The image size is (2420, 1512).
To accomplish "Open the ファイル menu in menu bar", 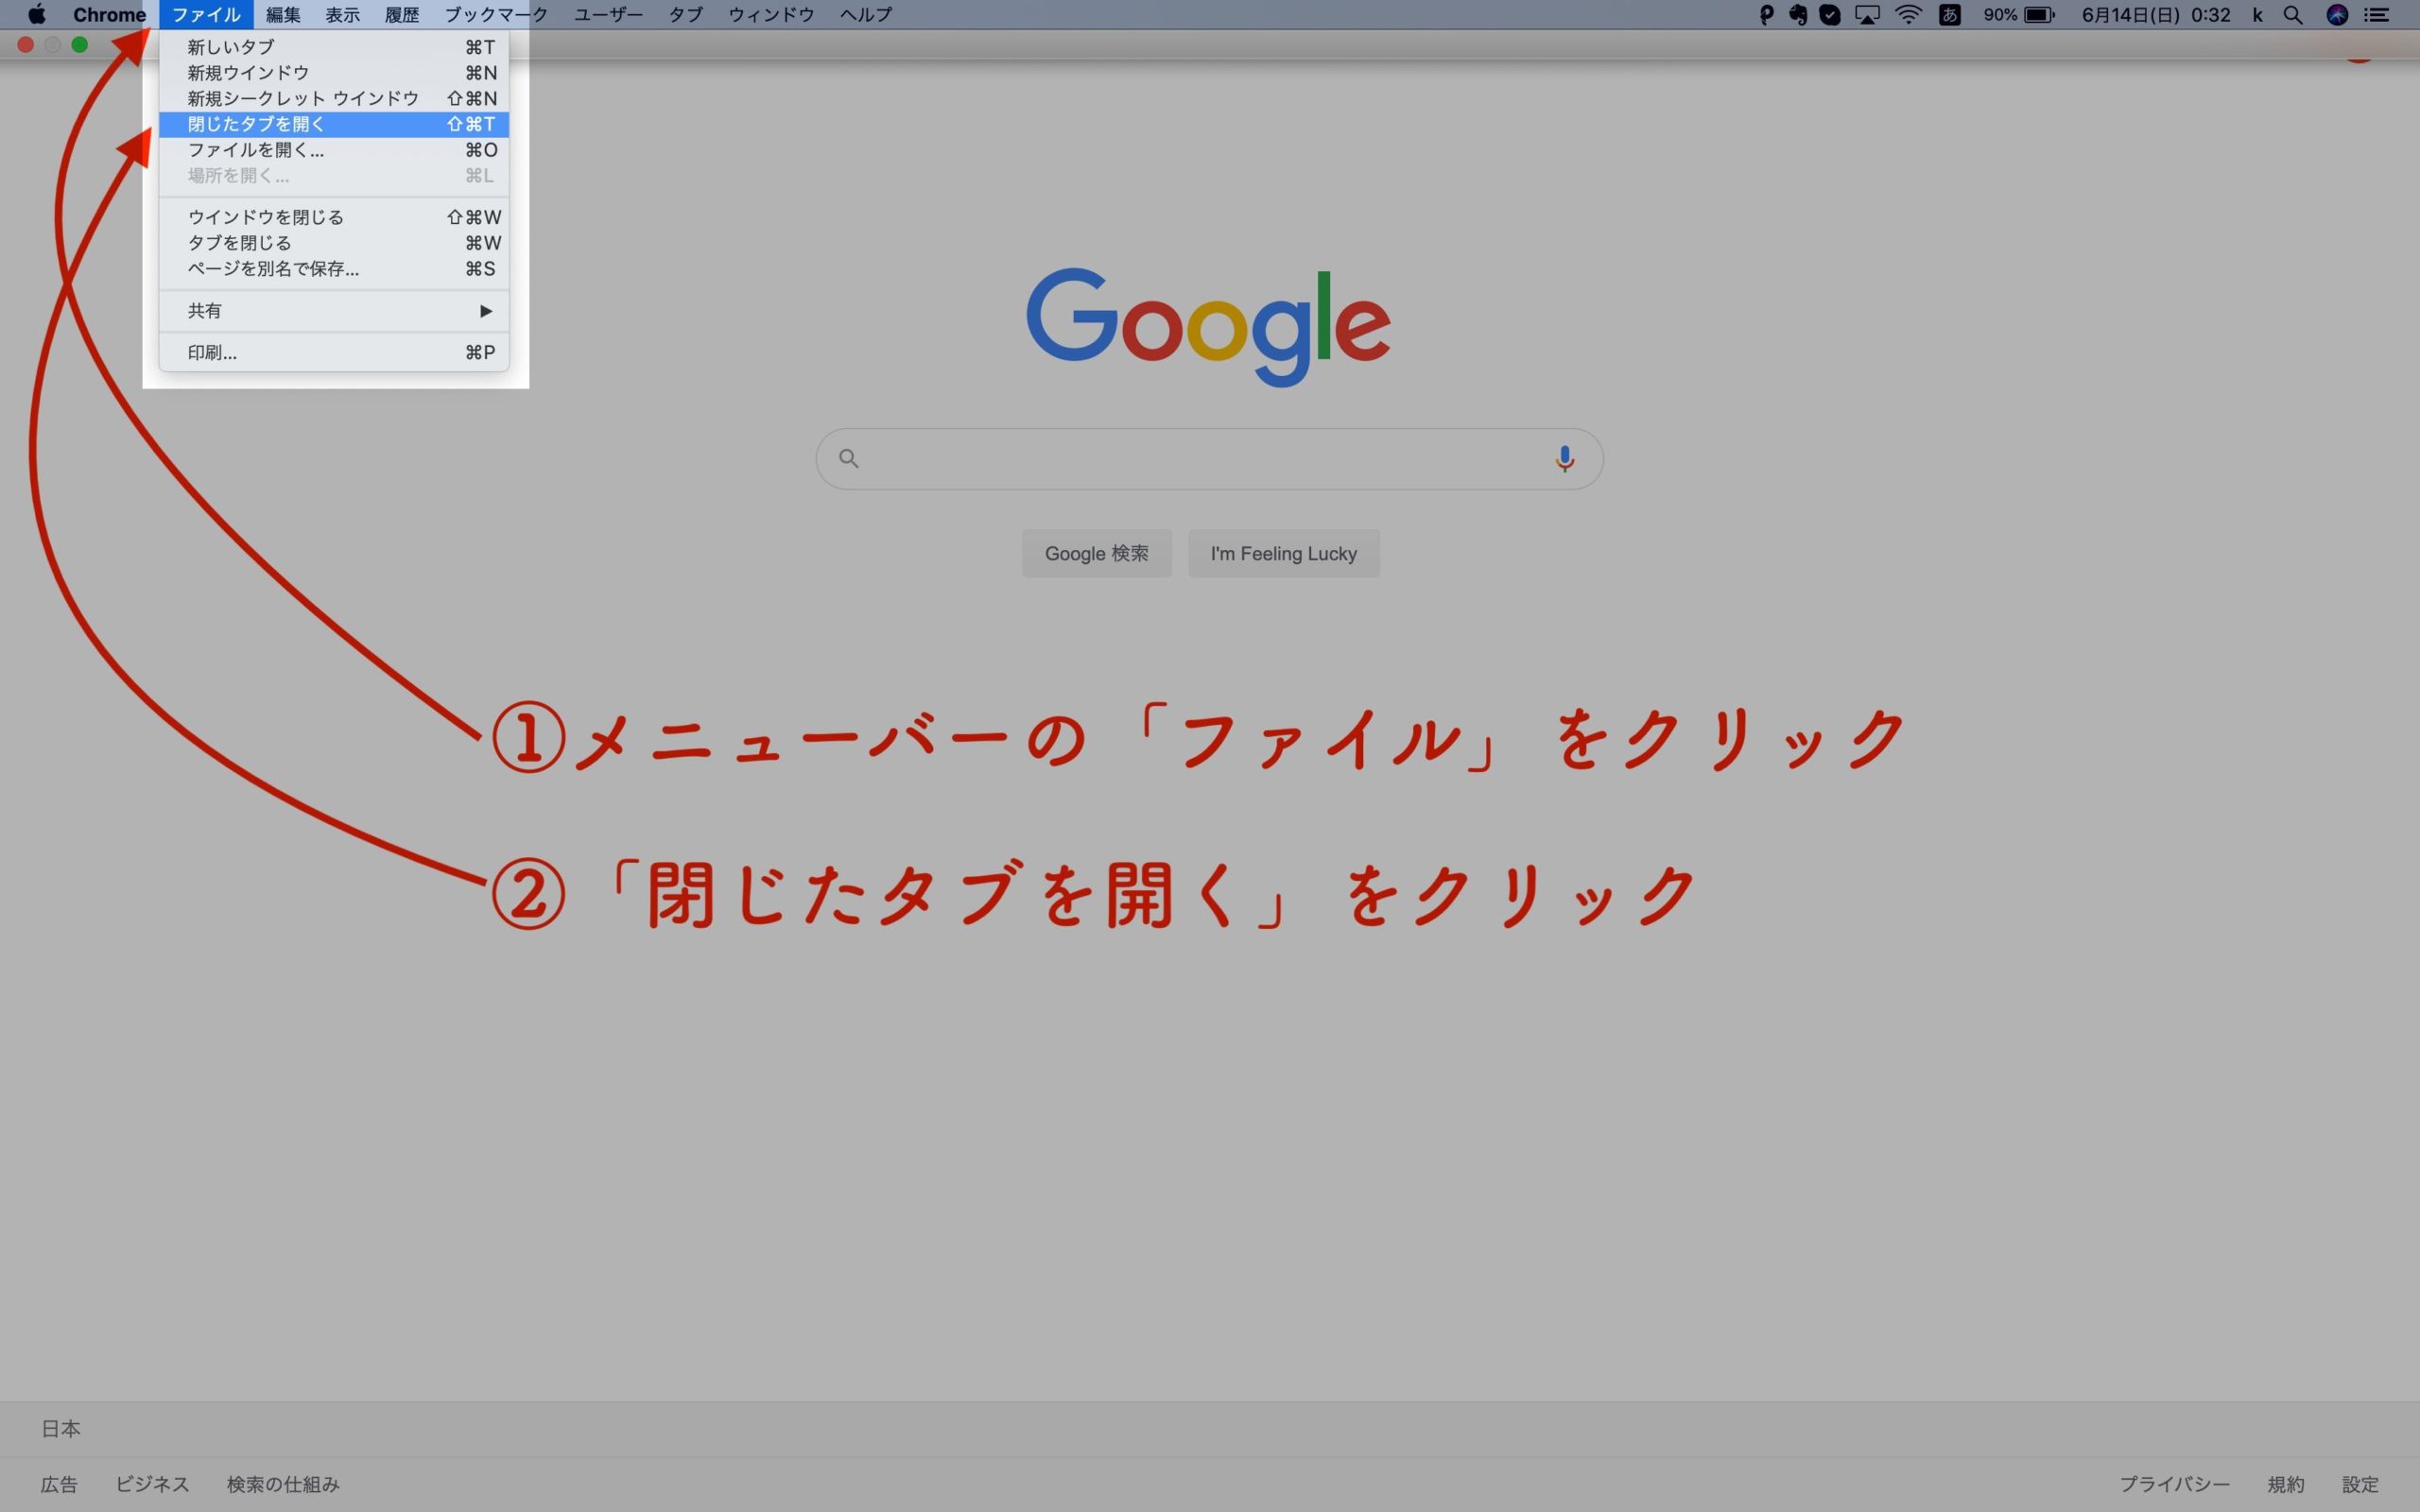I will (206, 14).
